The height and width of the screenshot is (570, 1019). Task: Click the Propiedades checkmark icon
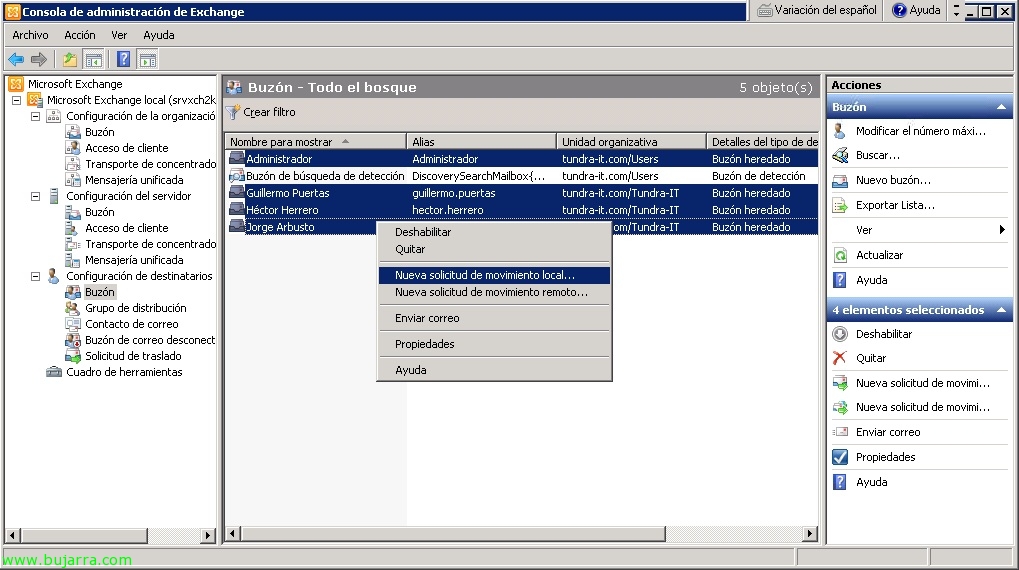(840, 457)
